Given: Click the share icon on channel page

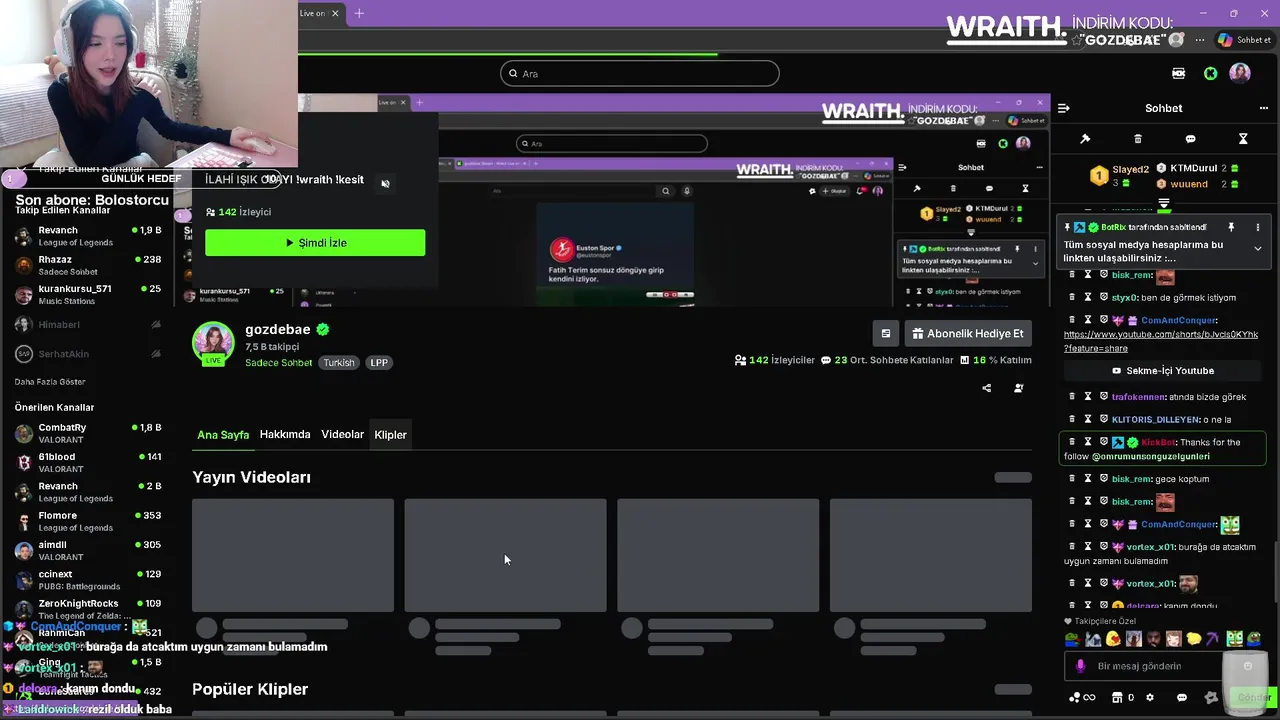Looking at the screenshot, I should point(987,388).
